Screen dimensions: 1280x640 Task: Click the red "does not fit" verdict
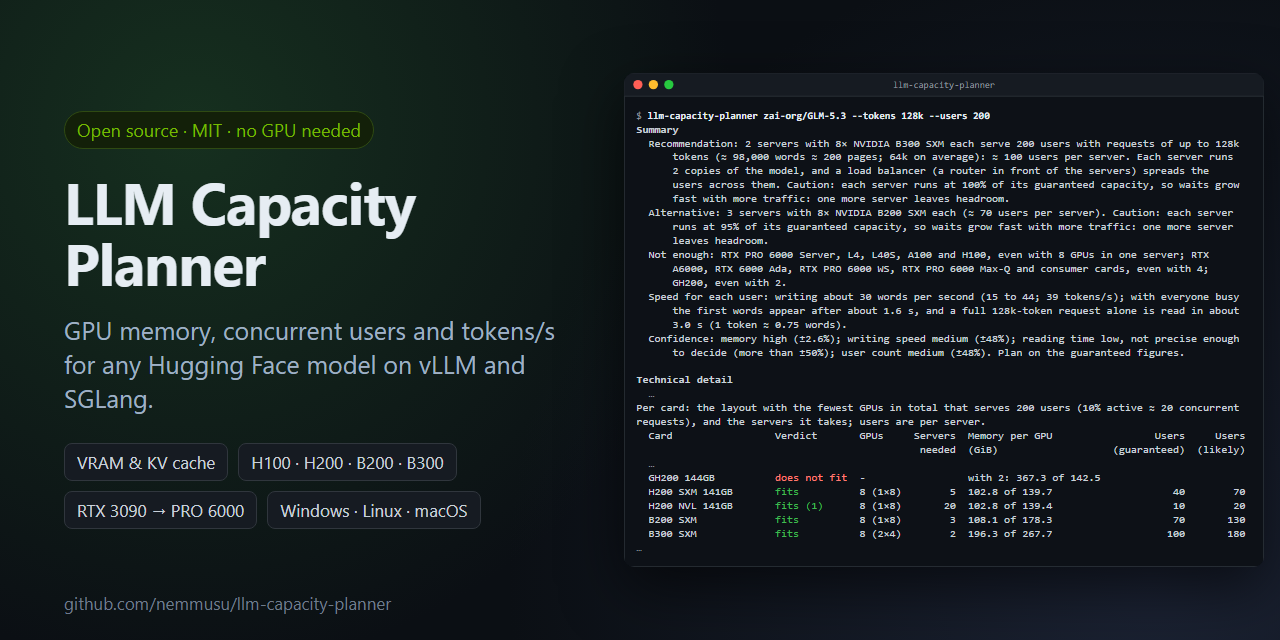(x=811, y=478)
